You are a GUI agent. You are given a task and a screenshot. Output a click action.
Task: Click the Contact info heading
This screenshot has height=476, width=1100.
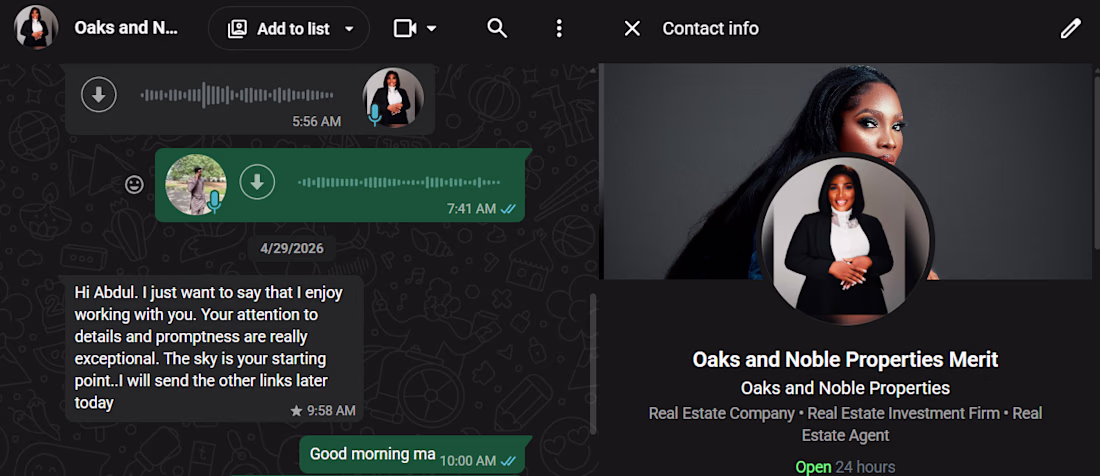711,29
